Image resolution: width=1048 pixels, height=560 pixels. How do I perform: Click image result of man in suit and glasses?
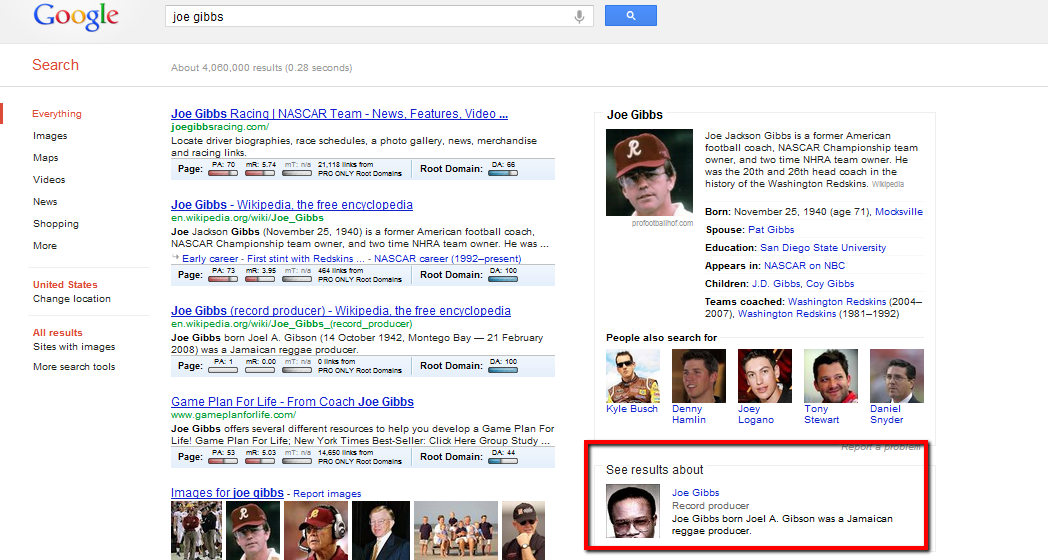pos(381,531)
